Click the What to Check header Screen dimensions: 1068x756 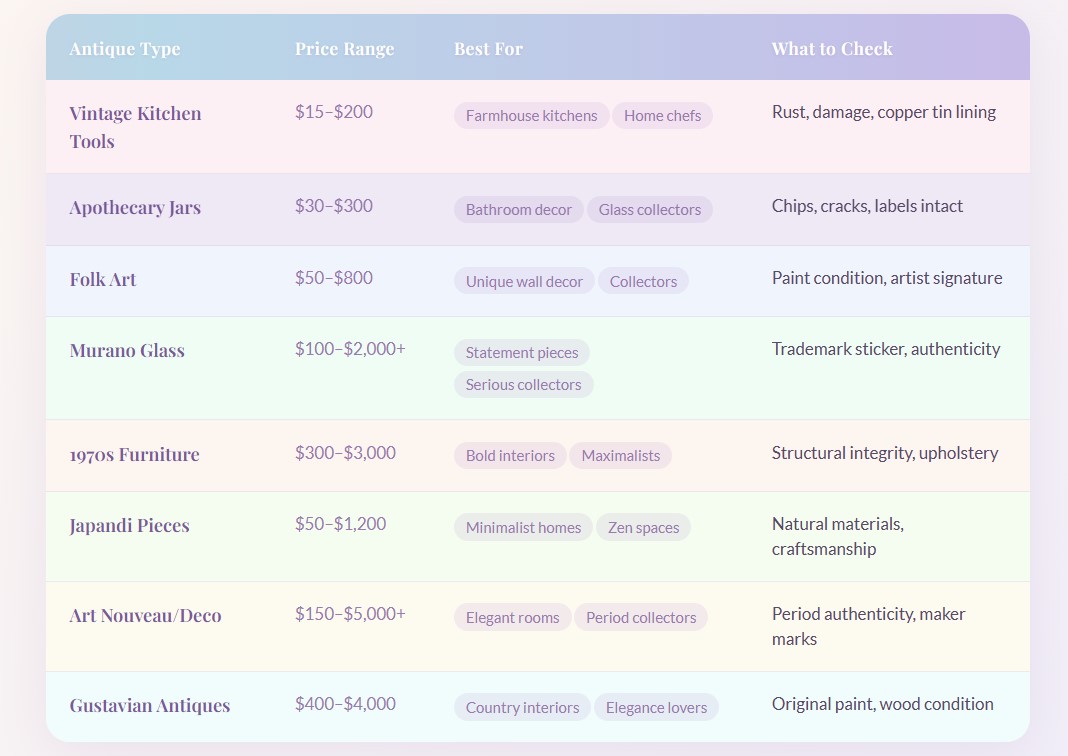831,49
